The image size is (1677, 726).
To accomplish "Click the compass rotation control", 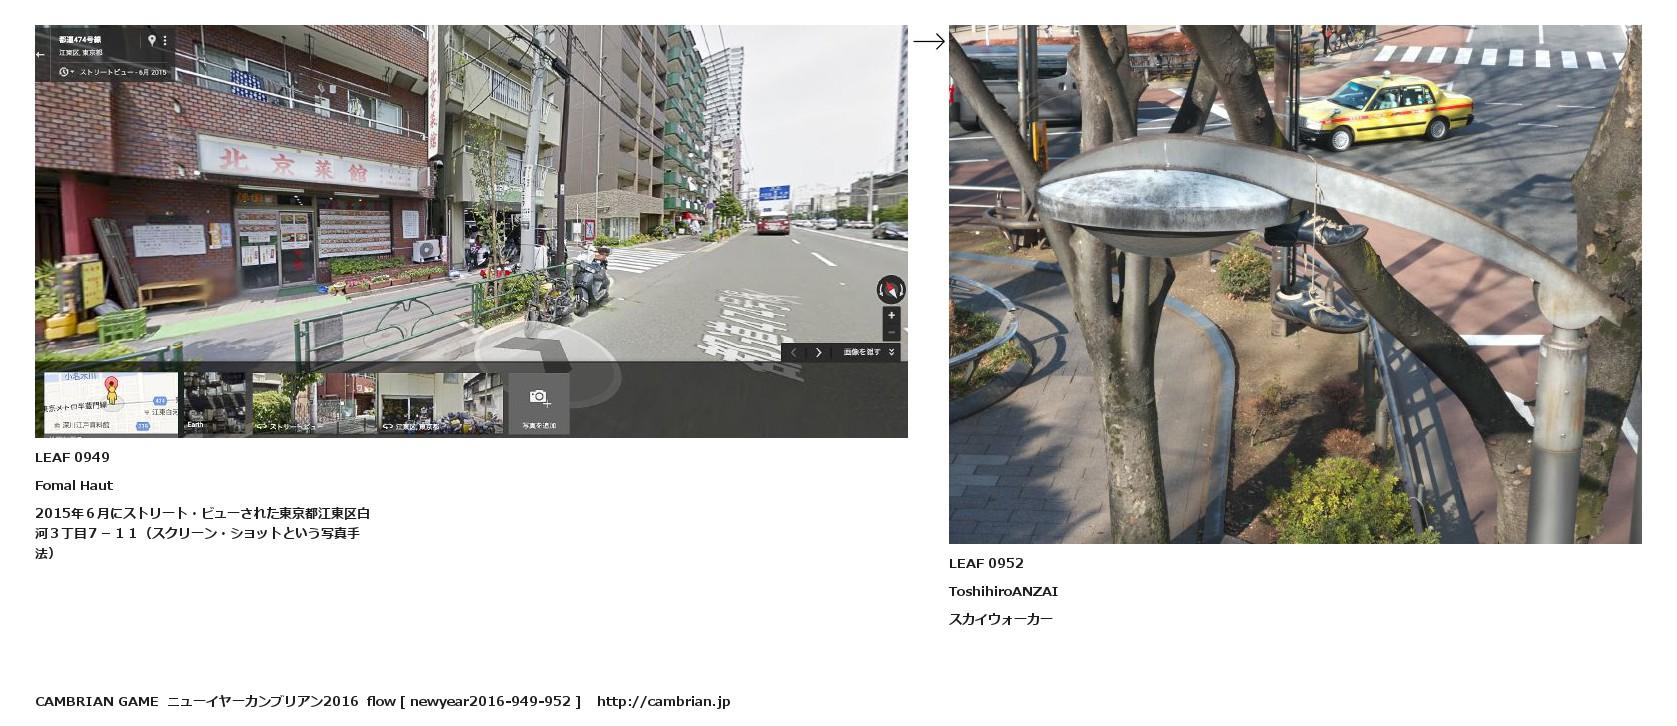I will tap(890, 289).
